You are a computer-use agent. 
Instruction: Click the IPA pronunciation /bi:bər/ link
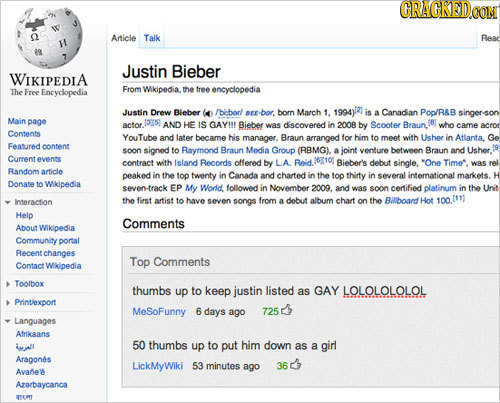coord(230,113)
